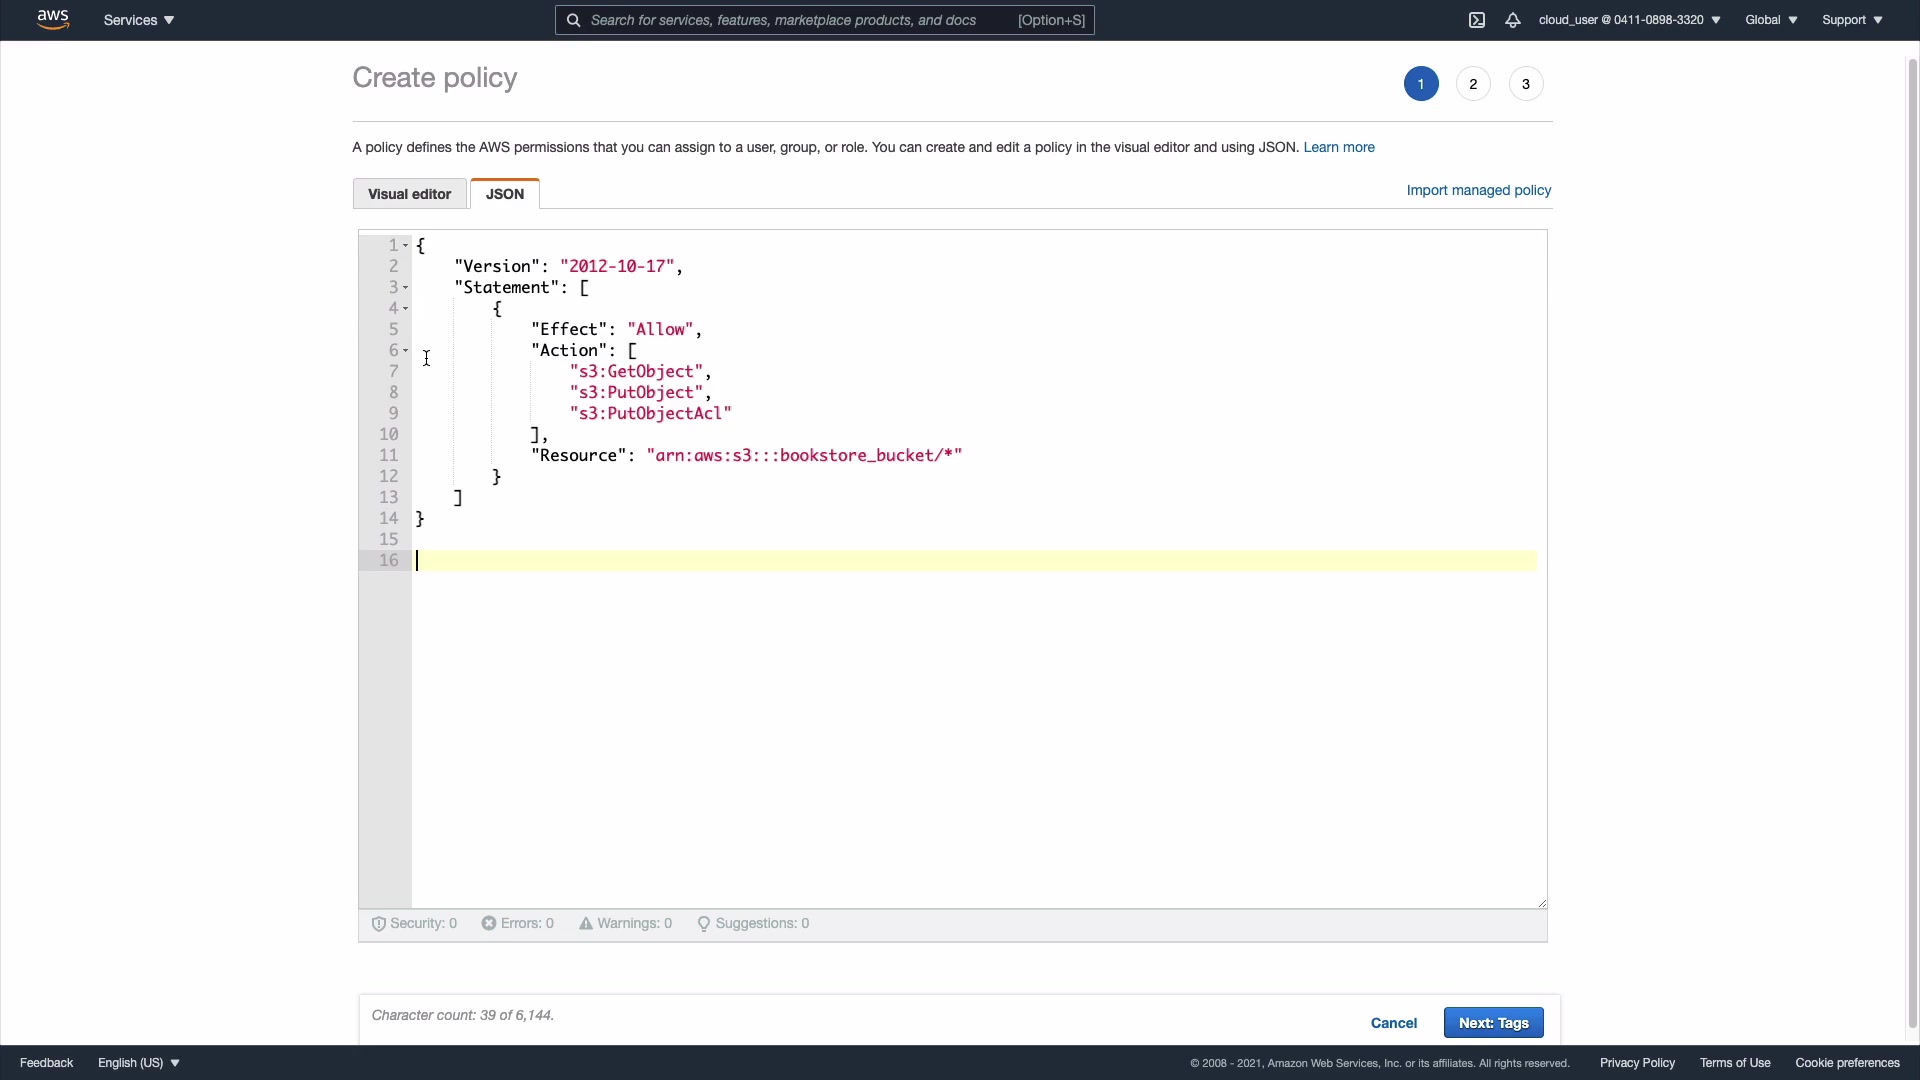This screenshot has width=1920, height=1080.
Task: Expand the Services dropdown menu
Action: (139, 20)
